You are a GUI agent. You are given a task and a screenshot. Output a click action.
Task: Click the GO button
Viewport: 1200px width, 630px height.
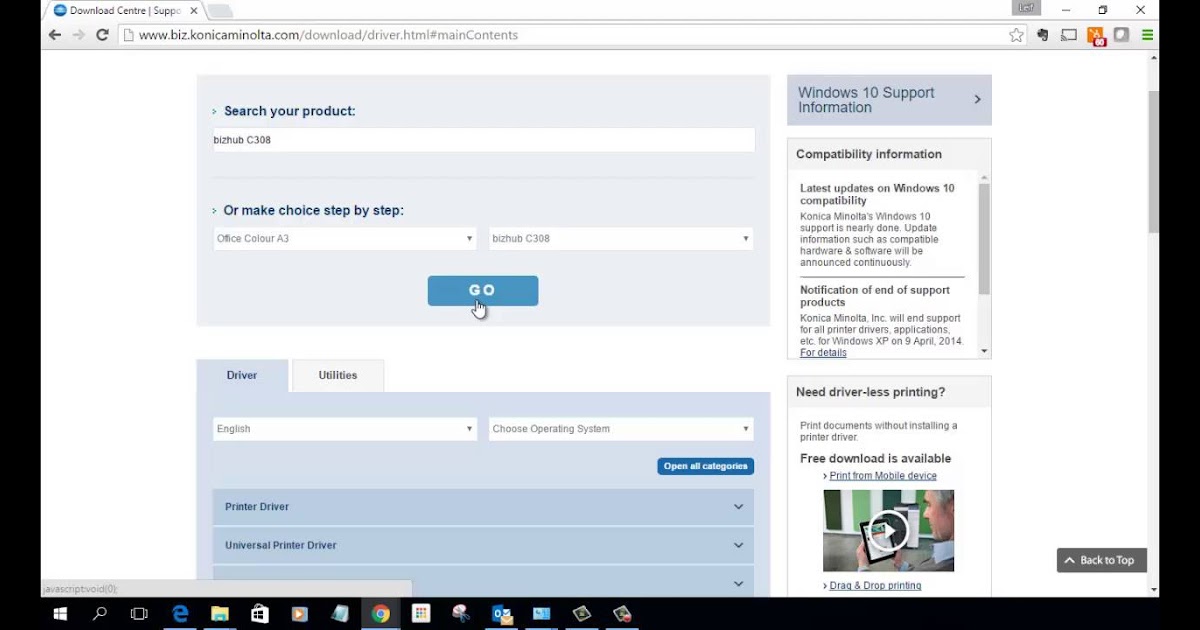(x=483, y=291)
